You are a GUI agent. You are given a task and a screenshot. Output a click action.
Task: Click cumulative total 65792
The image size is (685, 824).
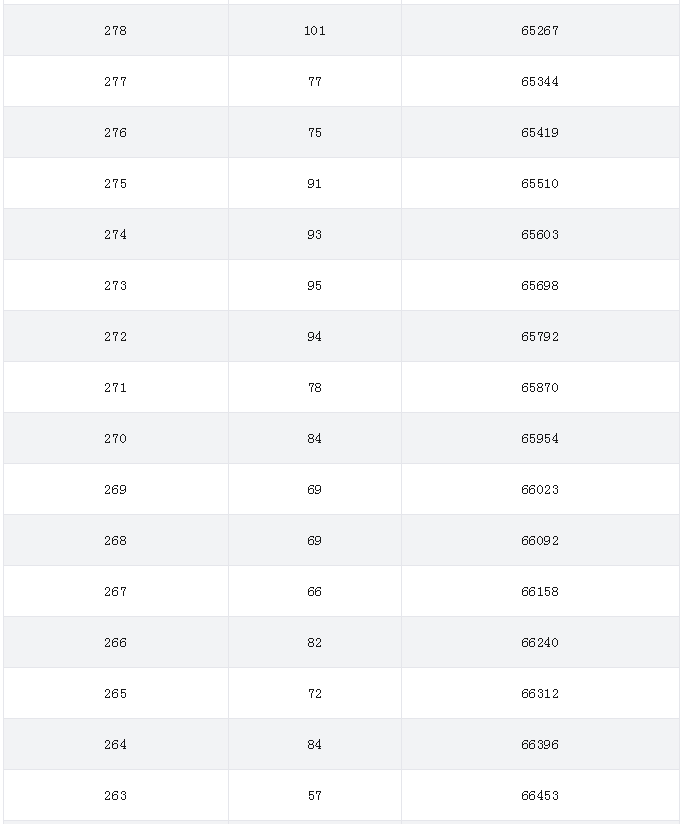coord(540,336)
